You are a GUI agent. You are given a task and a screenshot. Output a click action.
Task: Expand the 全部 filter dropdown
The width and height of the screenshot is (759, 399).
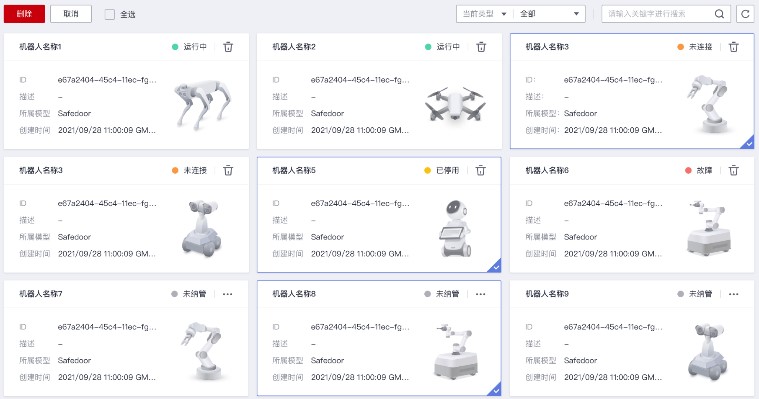coord(549,14)
